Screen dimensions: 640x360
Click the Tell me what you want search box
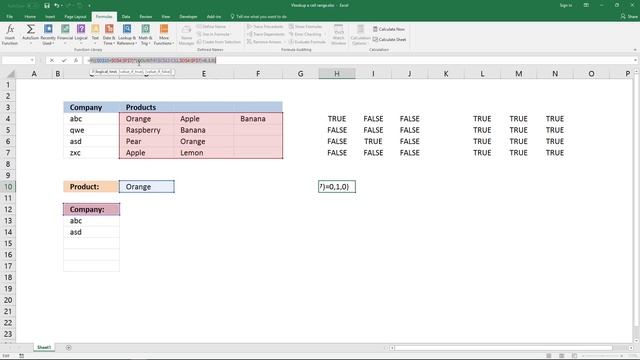[x=259, y=17]
